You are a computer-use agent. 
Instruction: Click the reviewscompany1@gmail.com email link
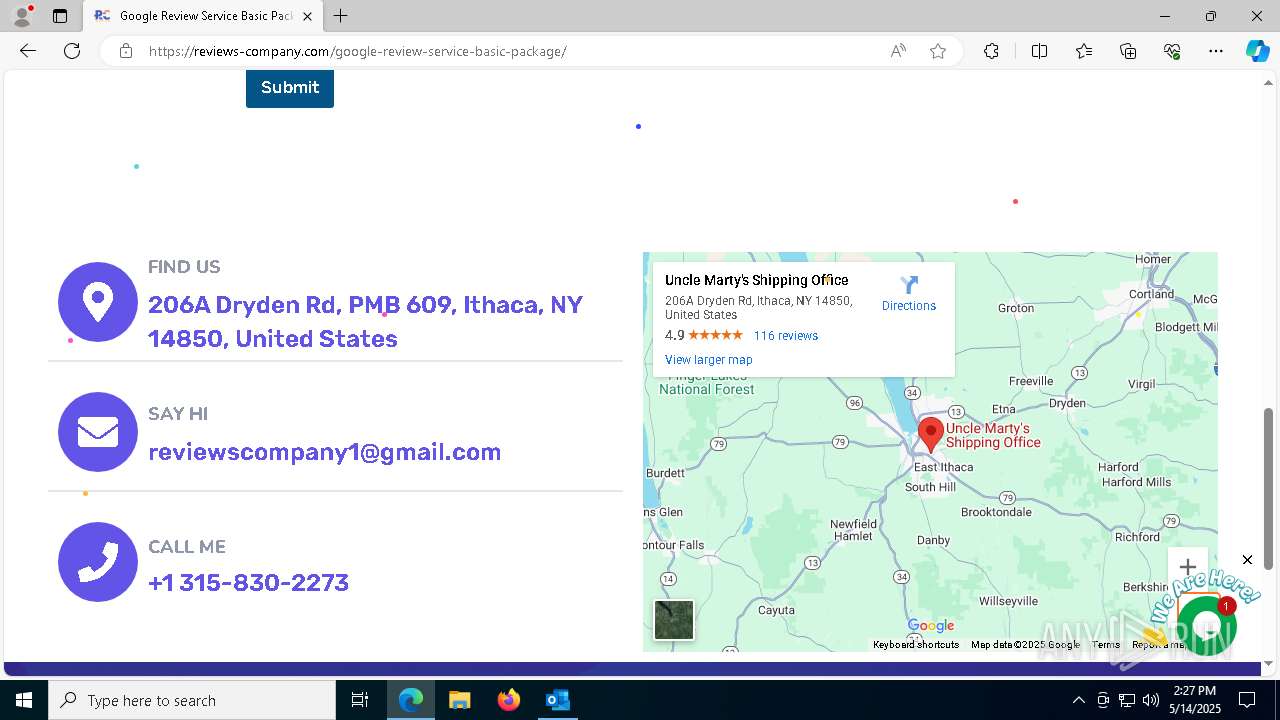point(325,452)
